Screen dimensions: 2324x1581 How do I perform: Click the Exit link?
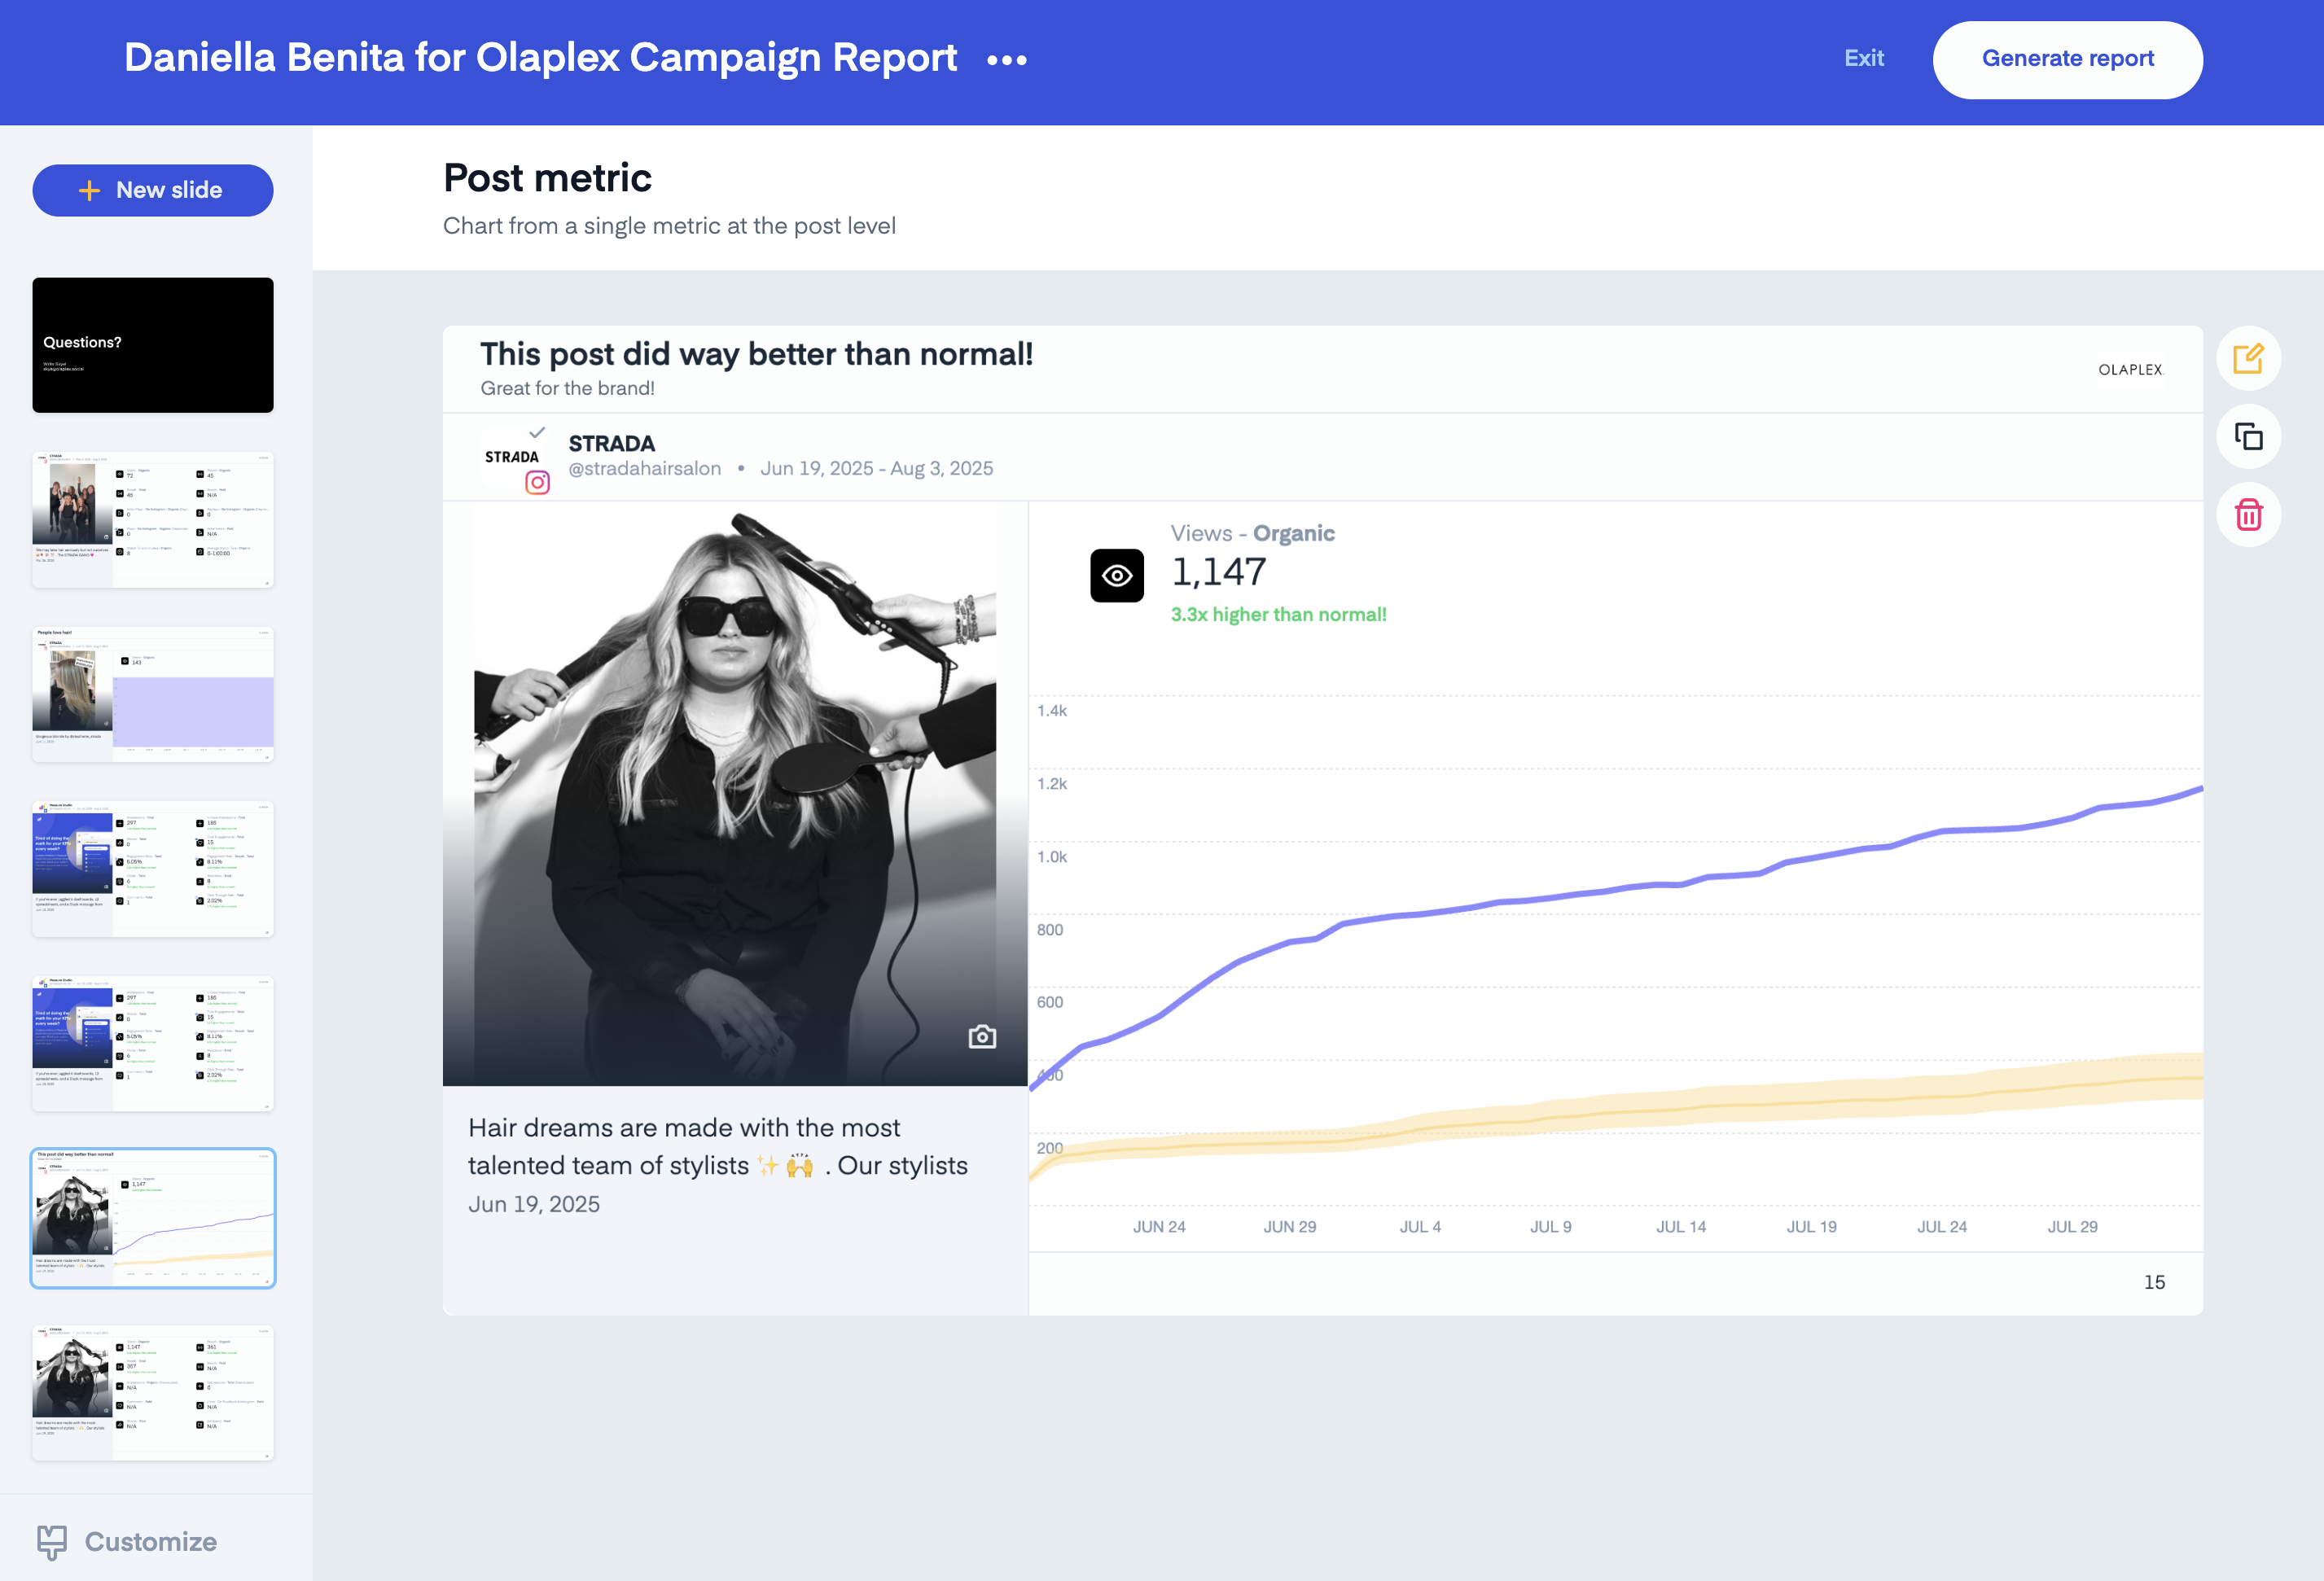click(1863, 58)
